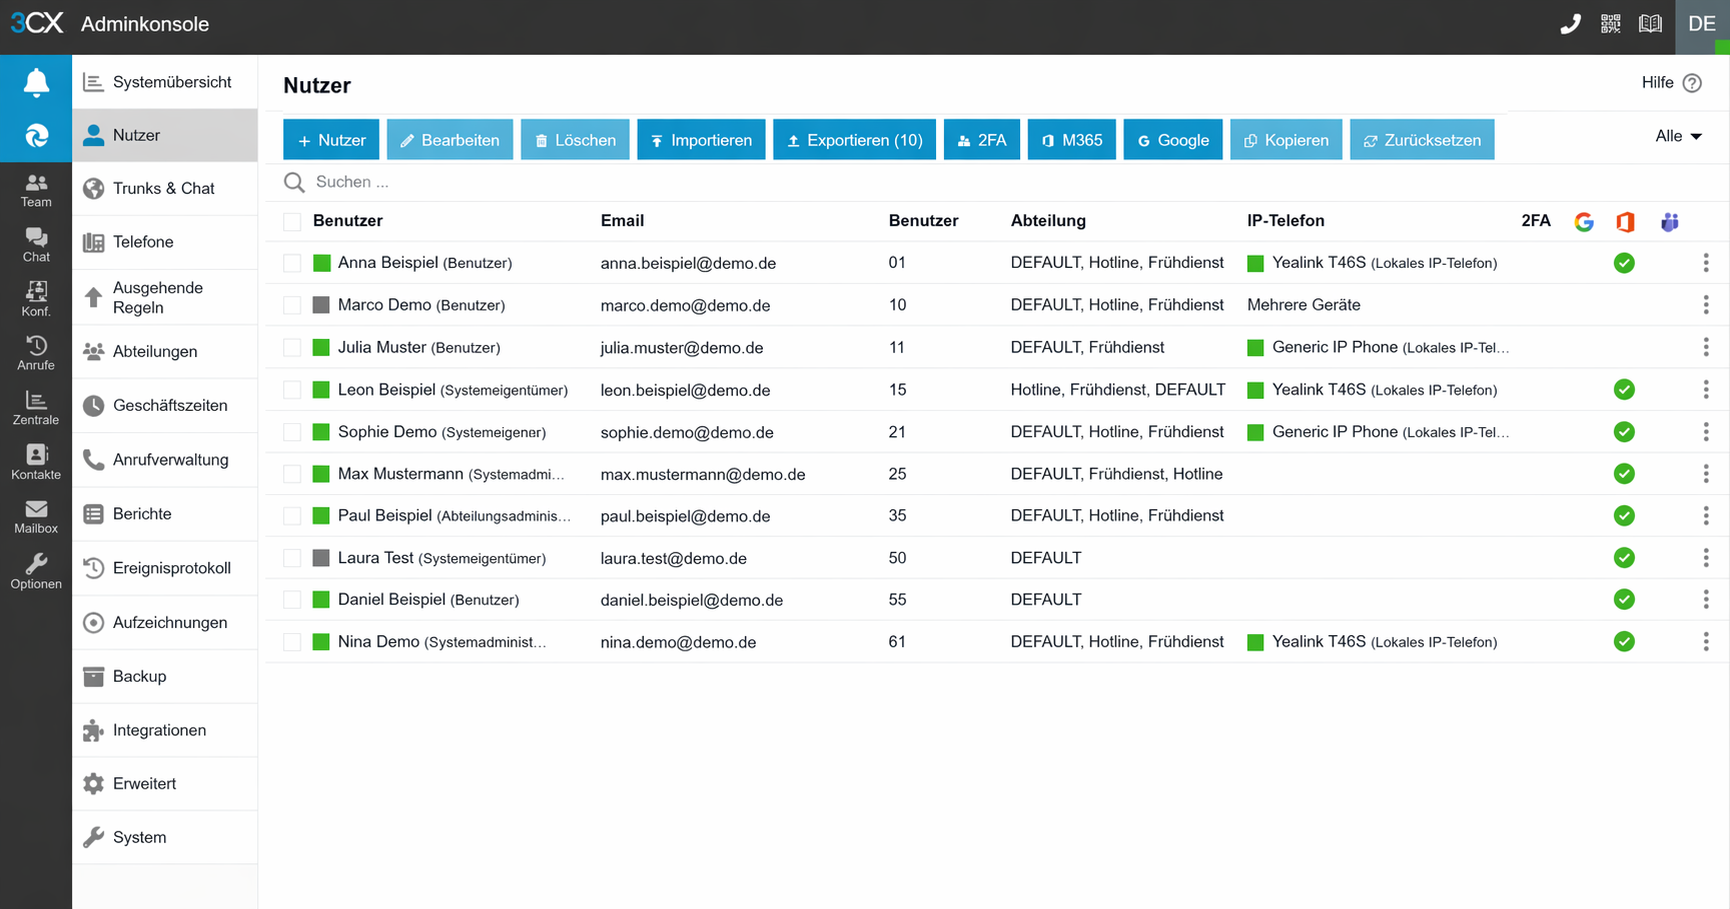Open three-dot menu for Nina Demo
1730x909 pixels.
click(x=1706, y=642)
